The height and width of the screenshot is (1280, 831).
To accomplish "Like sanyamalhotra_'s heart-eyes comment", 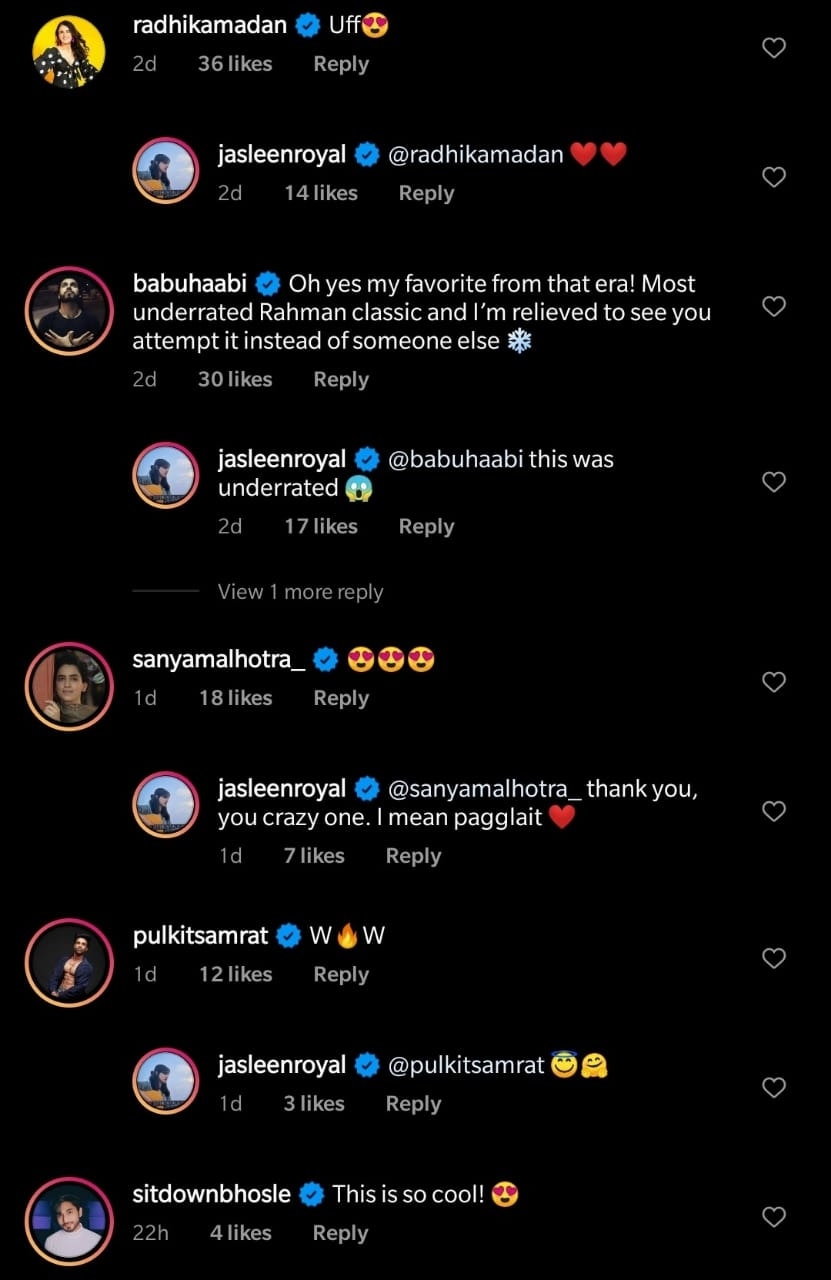I will point(774,682).
